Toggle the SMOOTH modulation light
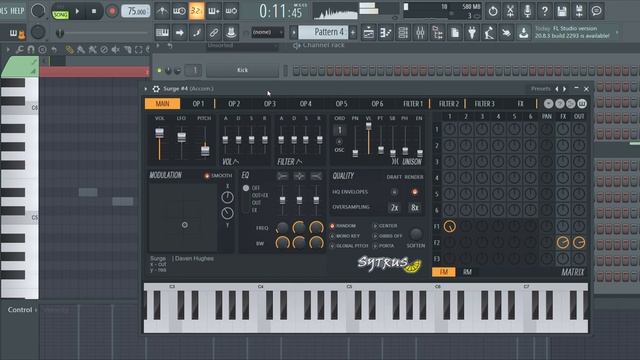The width and height of the screenshot is (640, 360). [x=207, y=176]
